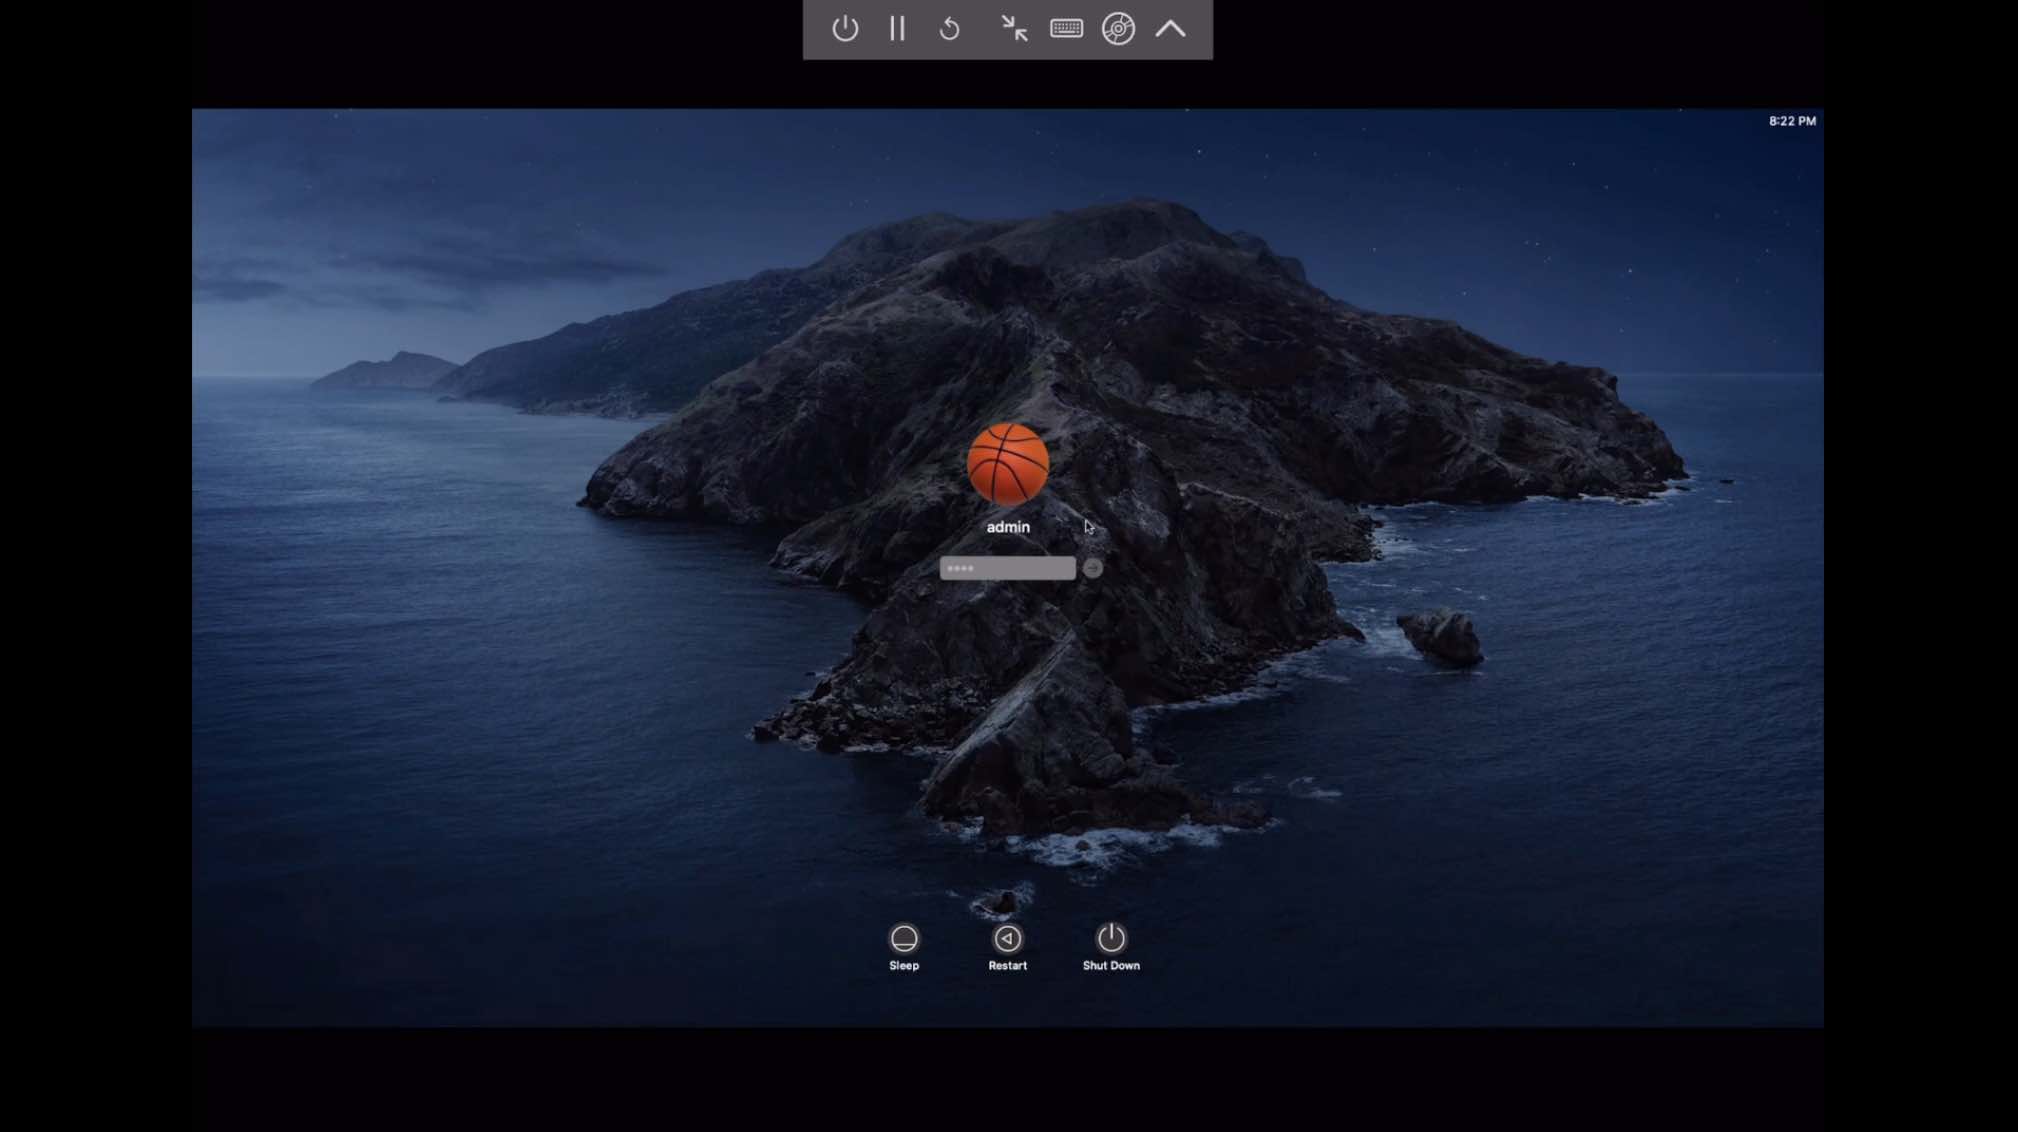Pause the virtual machine

point(897,29)
